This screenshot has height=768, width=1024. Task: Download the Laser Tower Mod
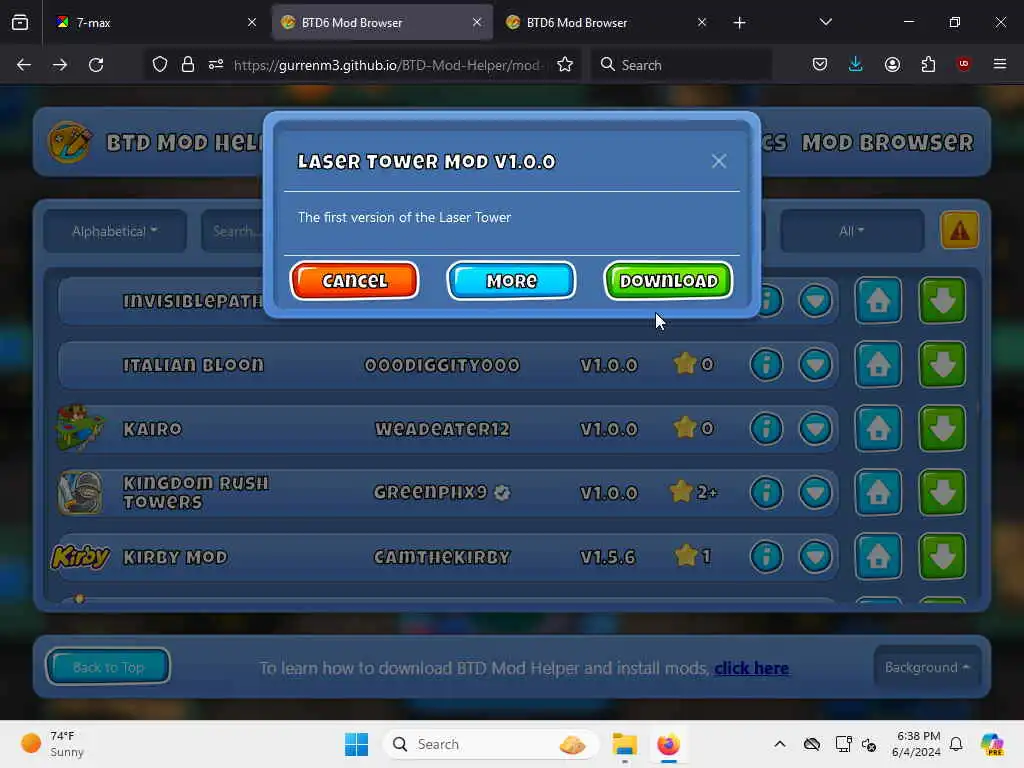(x=668, y=281)
